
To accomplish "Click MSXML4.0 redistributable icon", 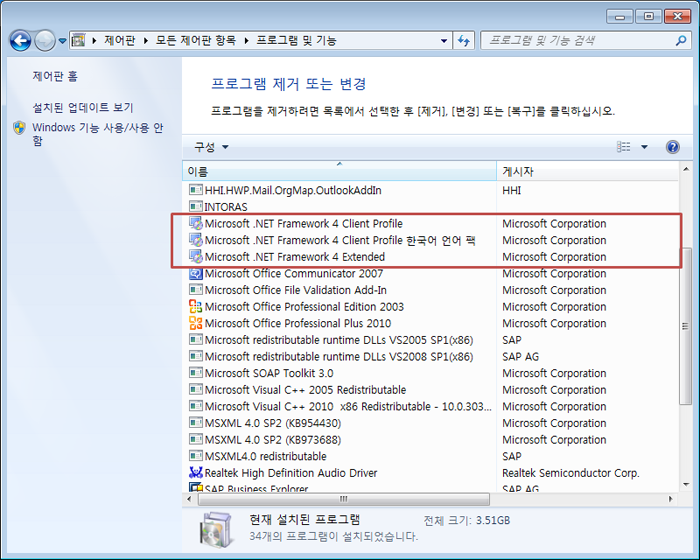I will [x=196, y=456].
